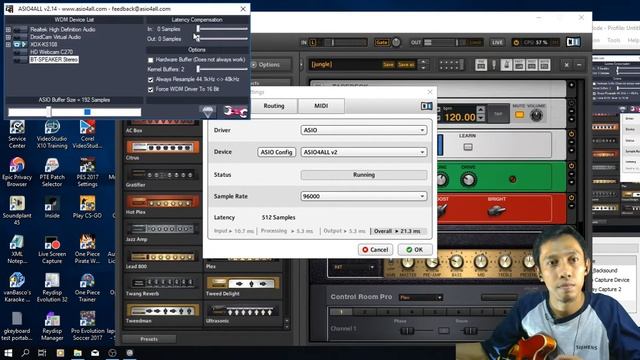
Task: Open the Soundplant 45 desktop shortcut
Action: coord(17,210)
